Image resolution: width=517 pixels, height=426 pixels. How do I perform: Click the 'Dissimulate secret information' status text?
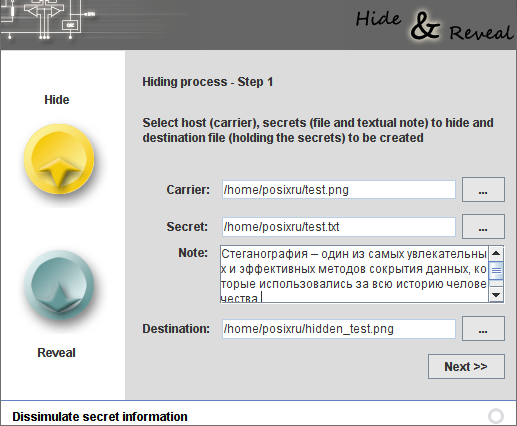tap(100, 417)
